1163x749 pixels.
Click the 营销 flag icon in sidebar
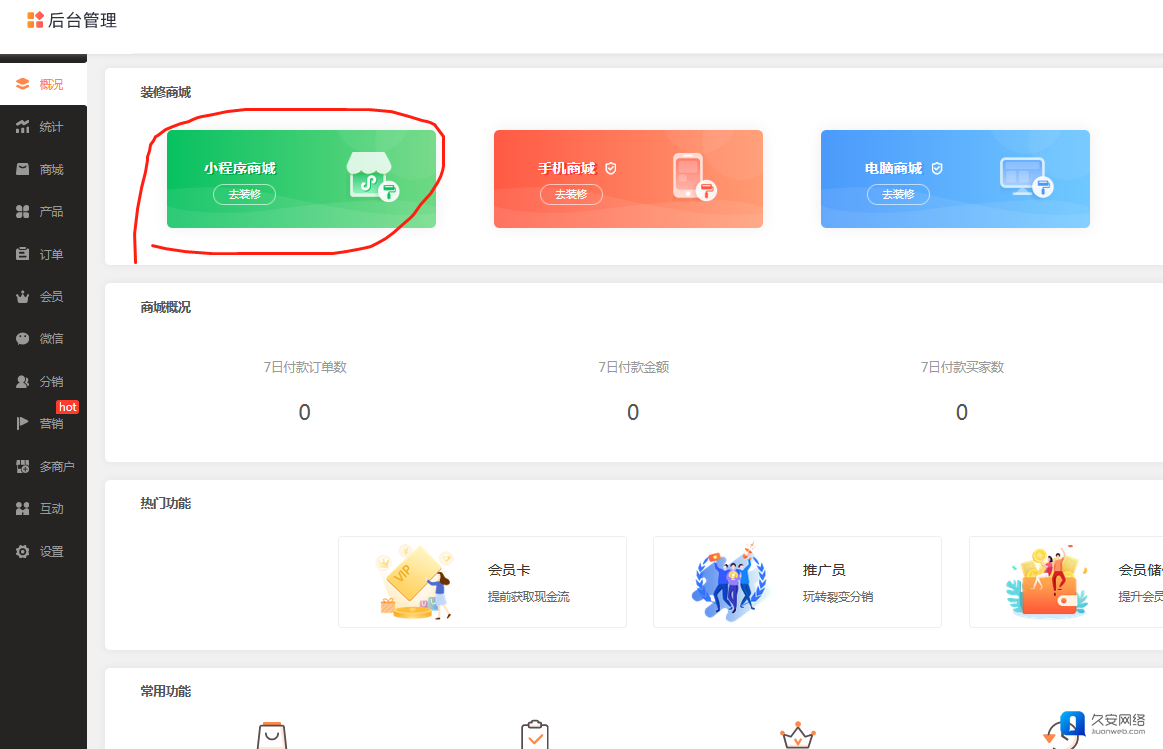pyautogui.click(x=22, y=423)
